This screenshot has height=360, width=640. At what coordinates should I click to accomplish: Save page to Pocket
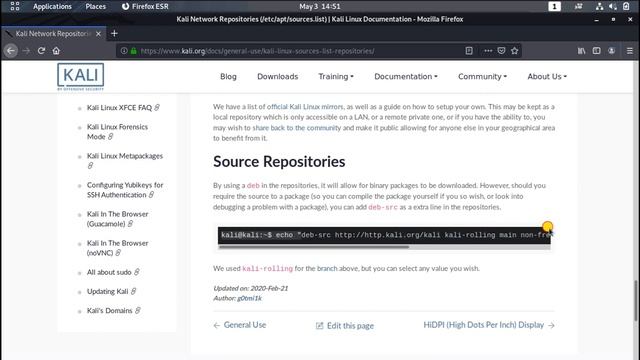(x=501, y=51)
